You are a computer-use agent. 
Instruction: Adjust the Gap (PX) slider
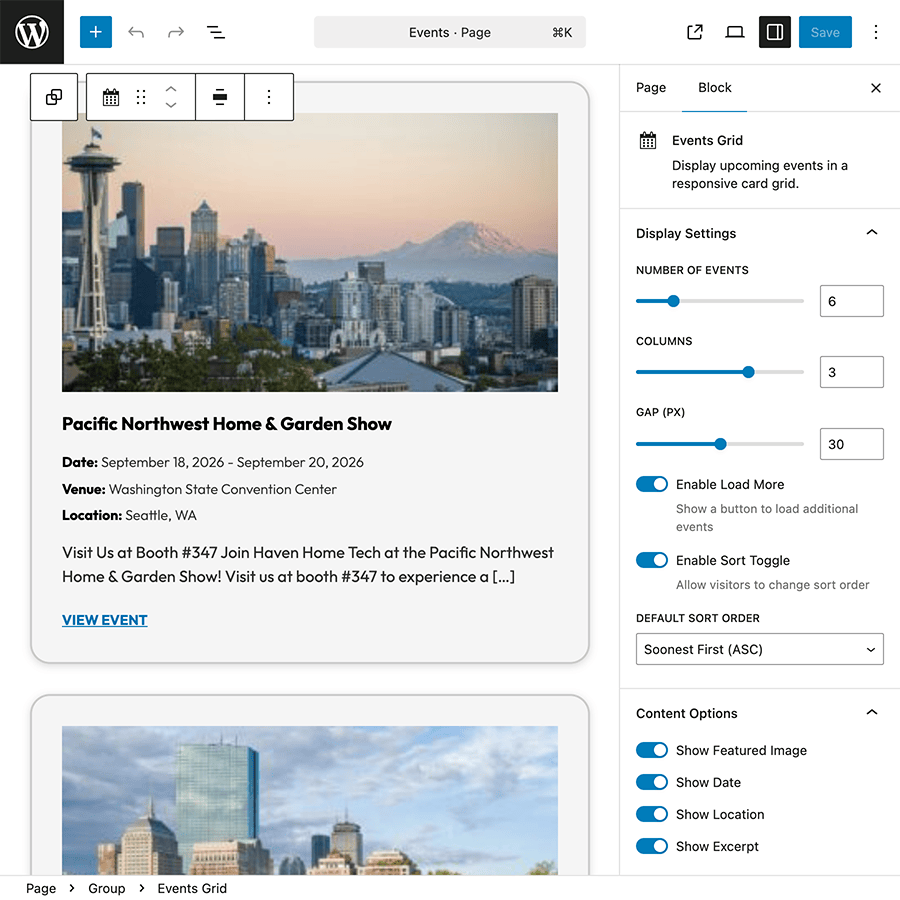pyautogui.click(x=720, y=444)
